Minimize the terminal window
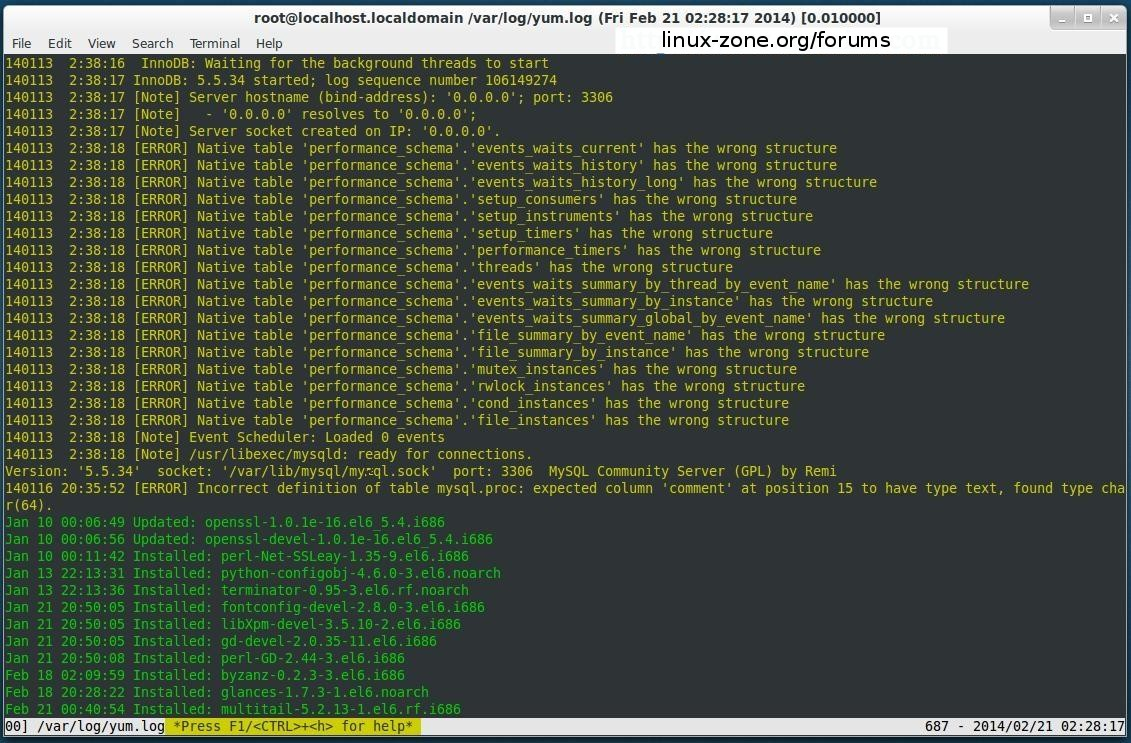 [x=1064, y=17]
